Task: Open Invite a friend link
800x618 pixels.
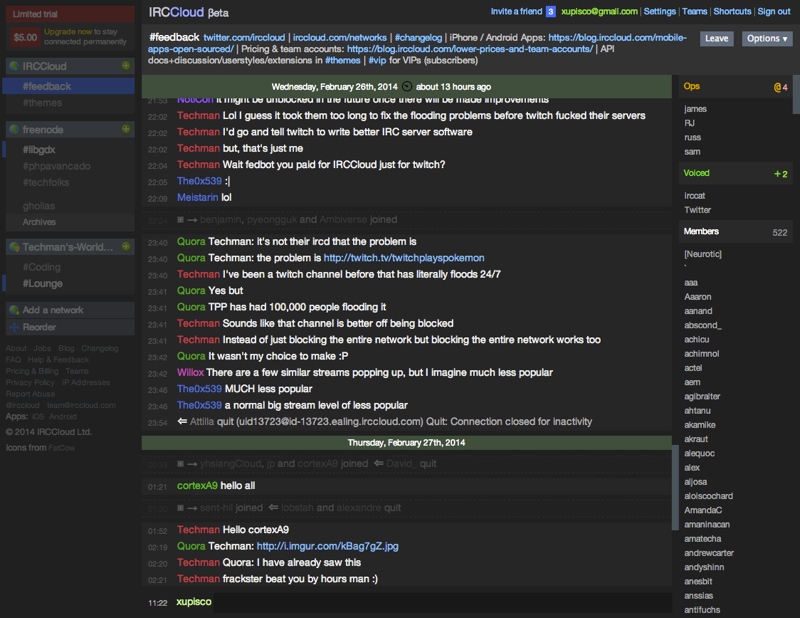Action: click(516, 11)
